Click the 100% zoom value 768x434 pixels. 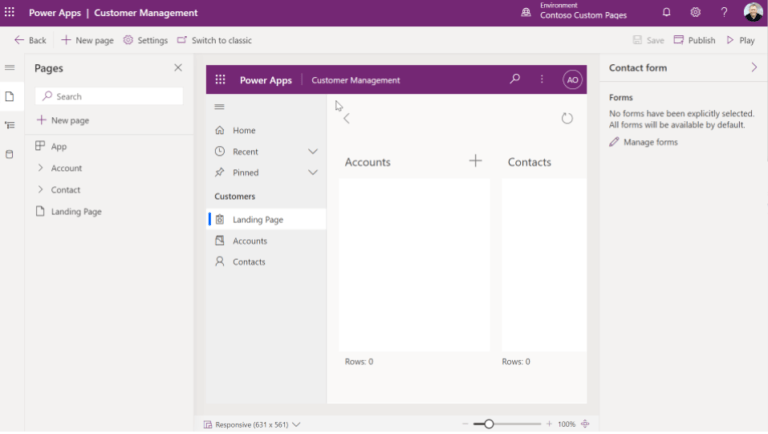(x=567, y=424)
